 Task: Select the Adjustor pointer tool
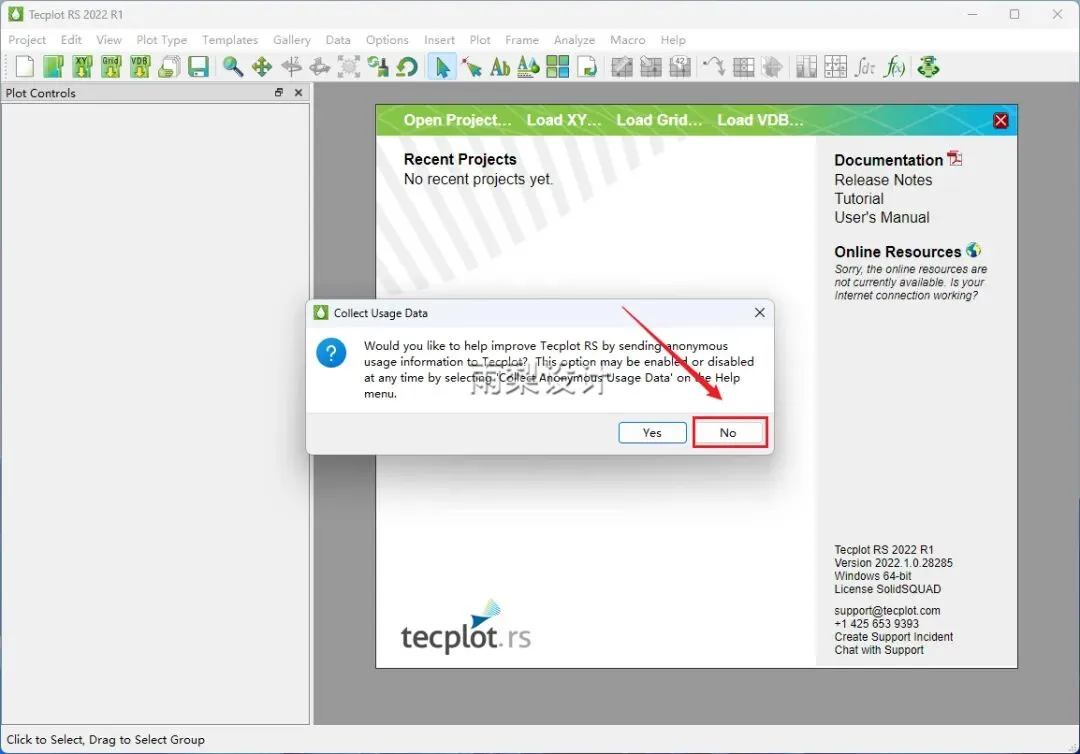tap(472, 67)
